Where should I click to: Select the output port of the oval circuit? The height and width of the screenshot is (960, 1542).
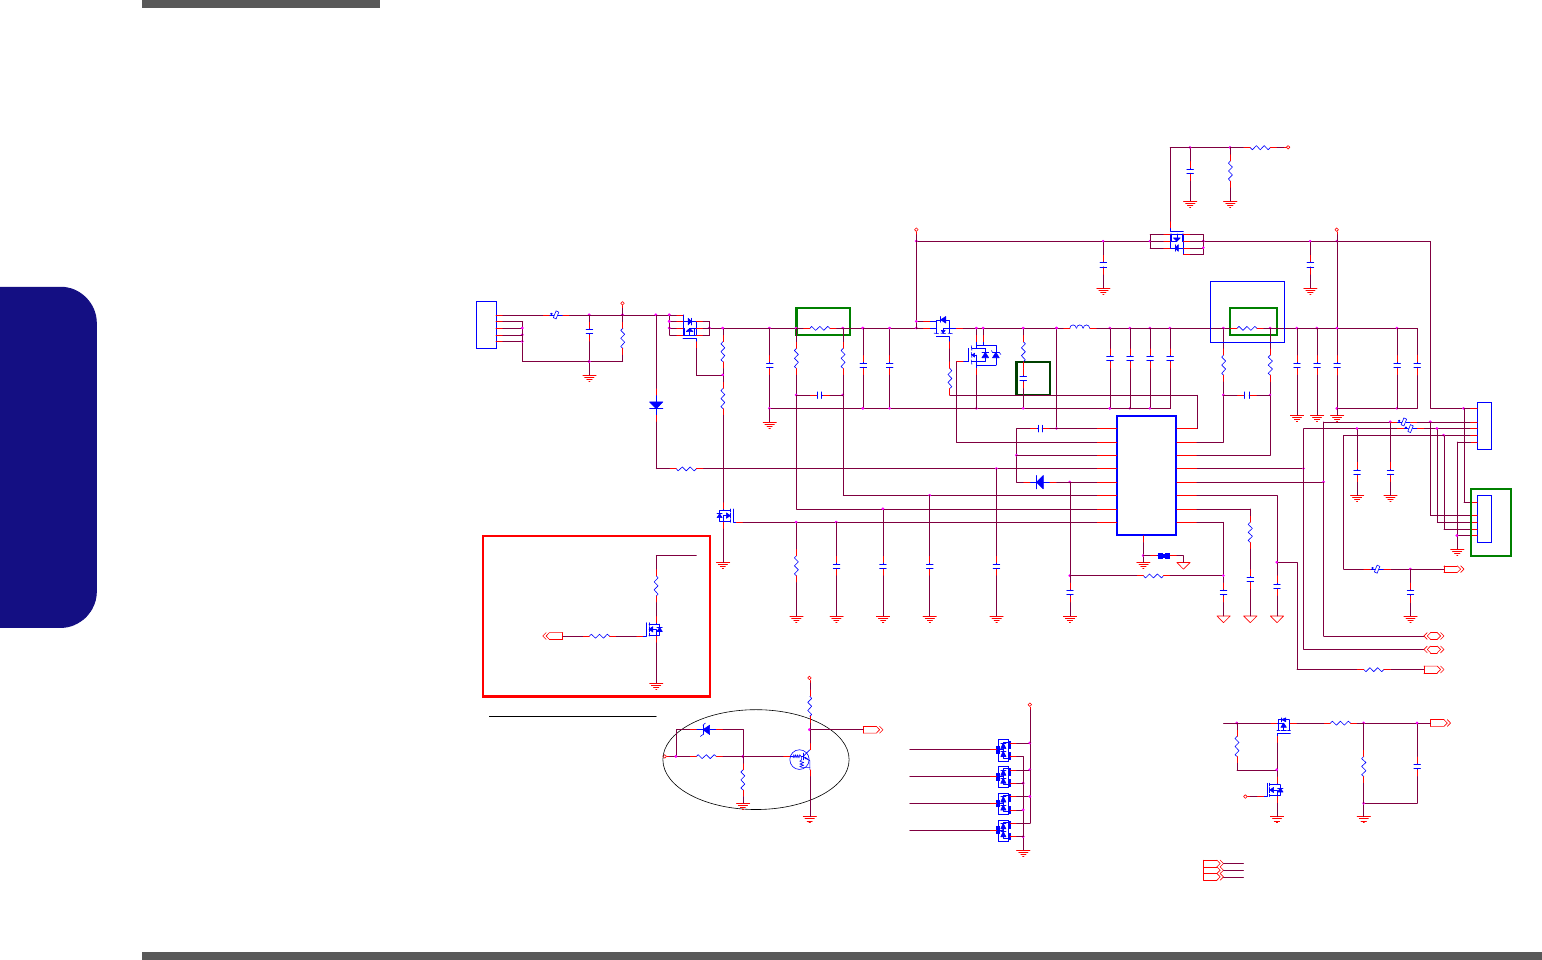[x=873, y=730]
